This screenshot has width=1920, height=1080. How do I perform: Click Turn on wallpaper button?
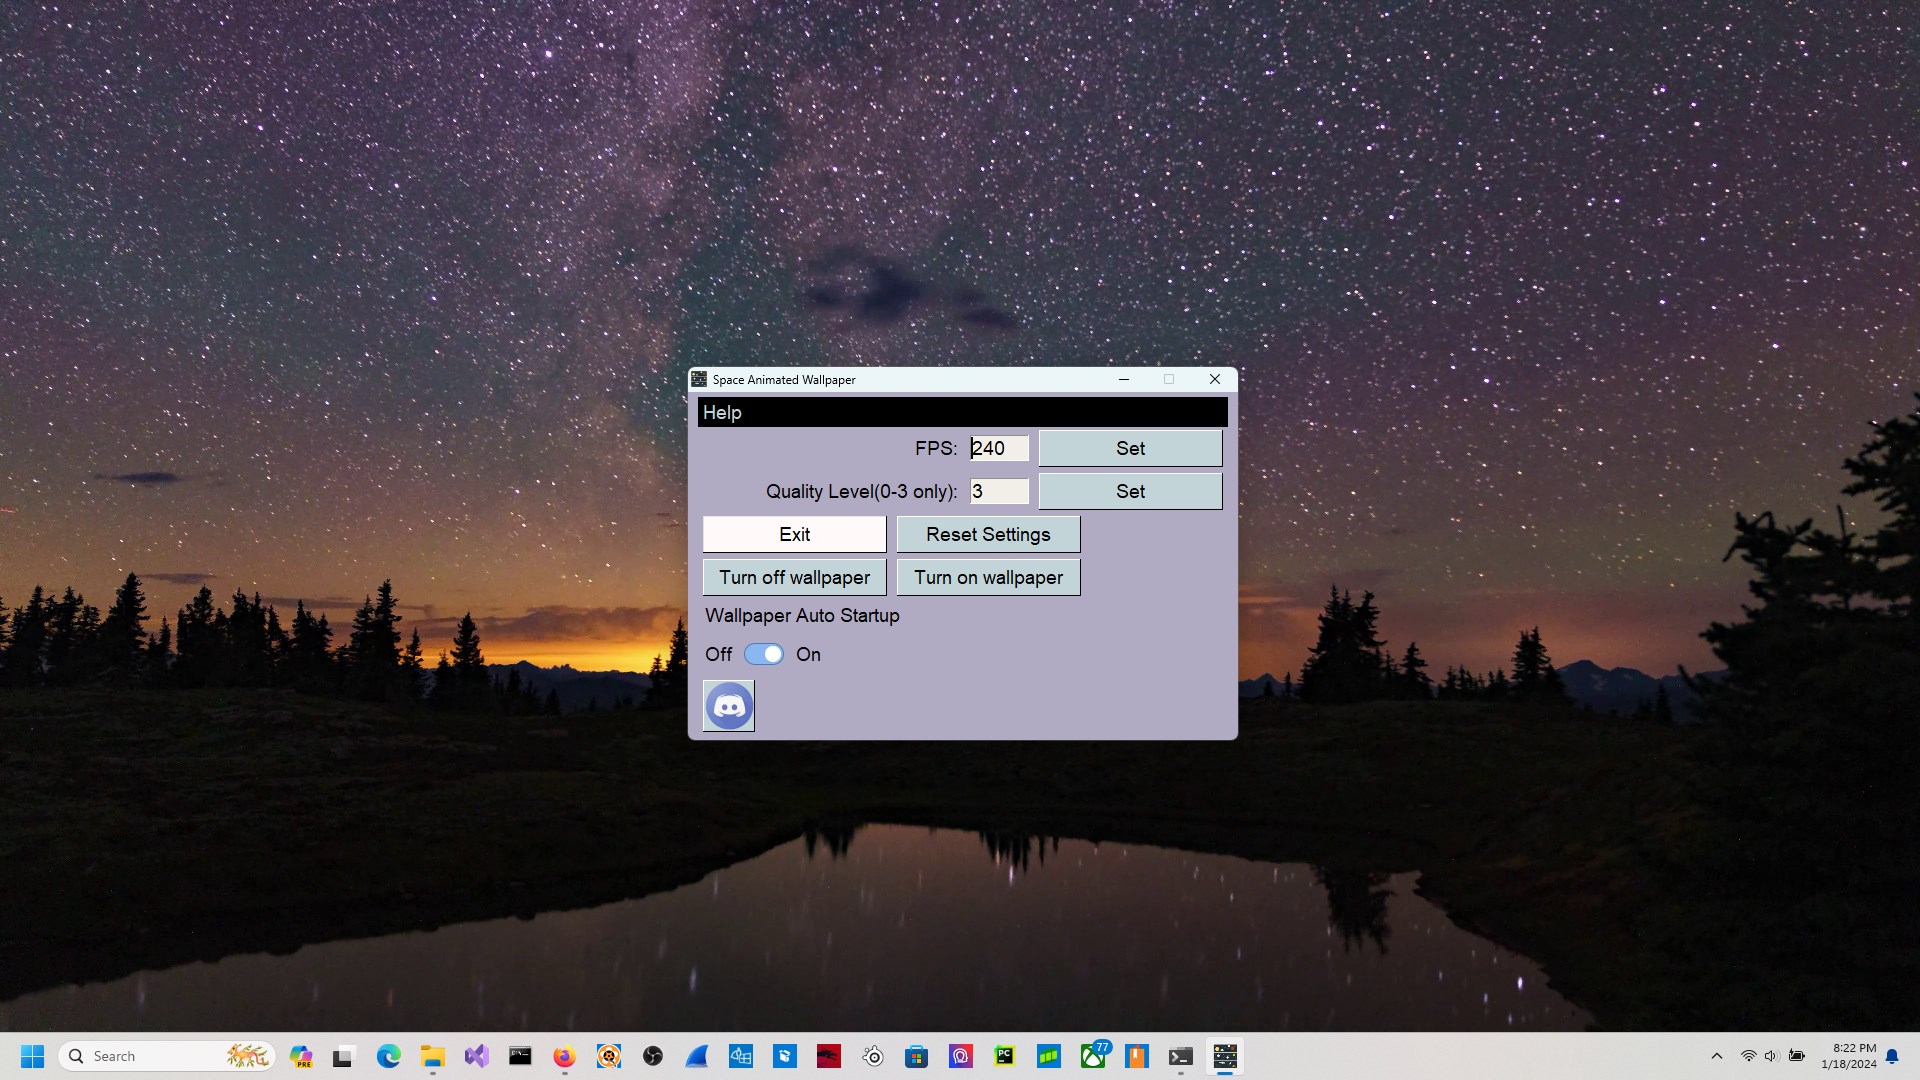click(987, 577)
